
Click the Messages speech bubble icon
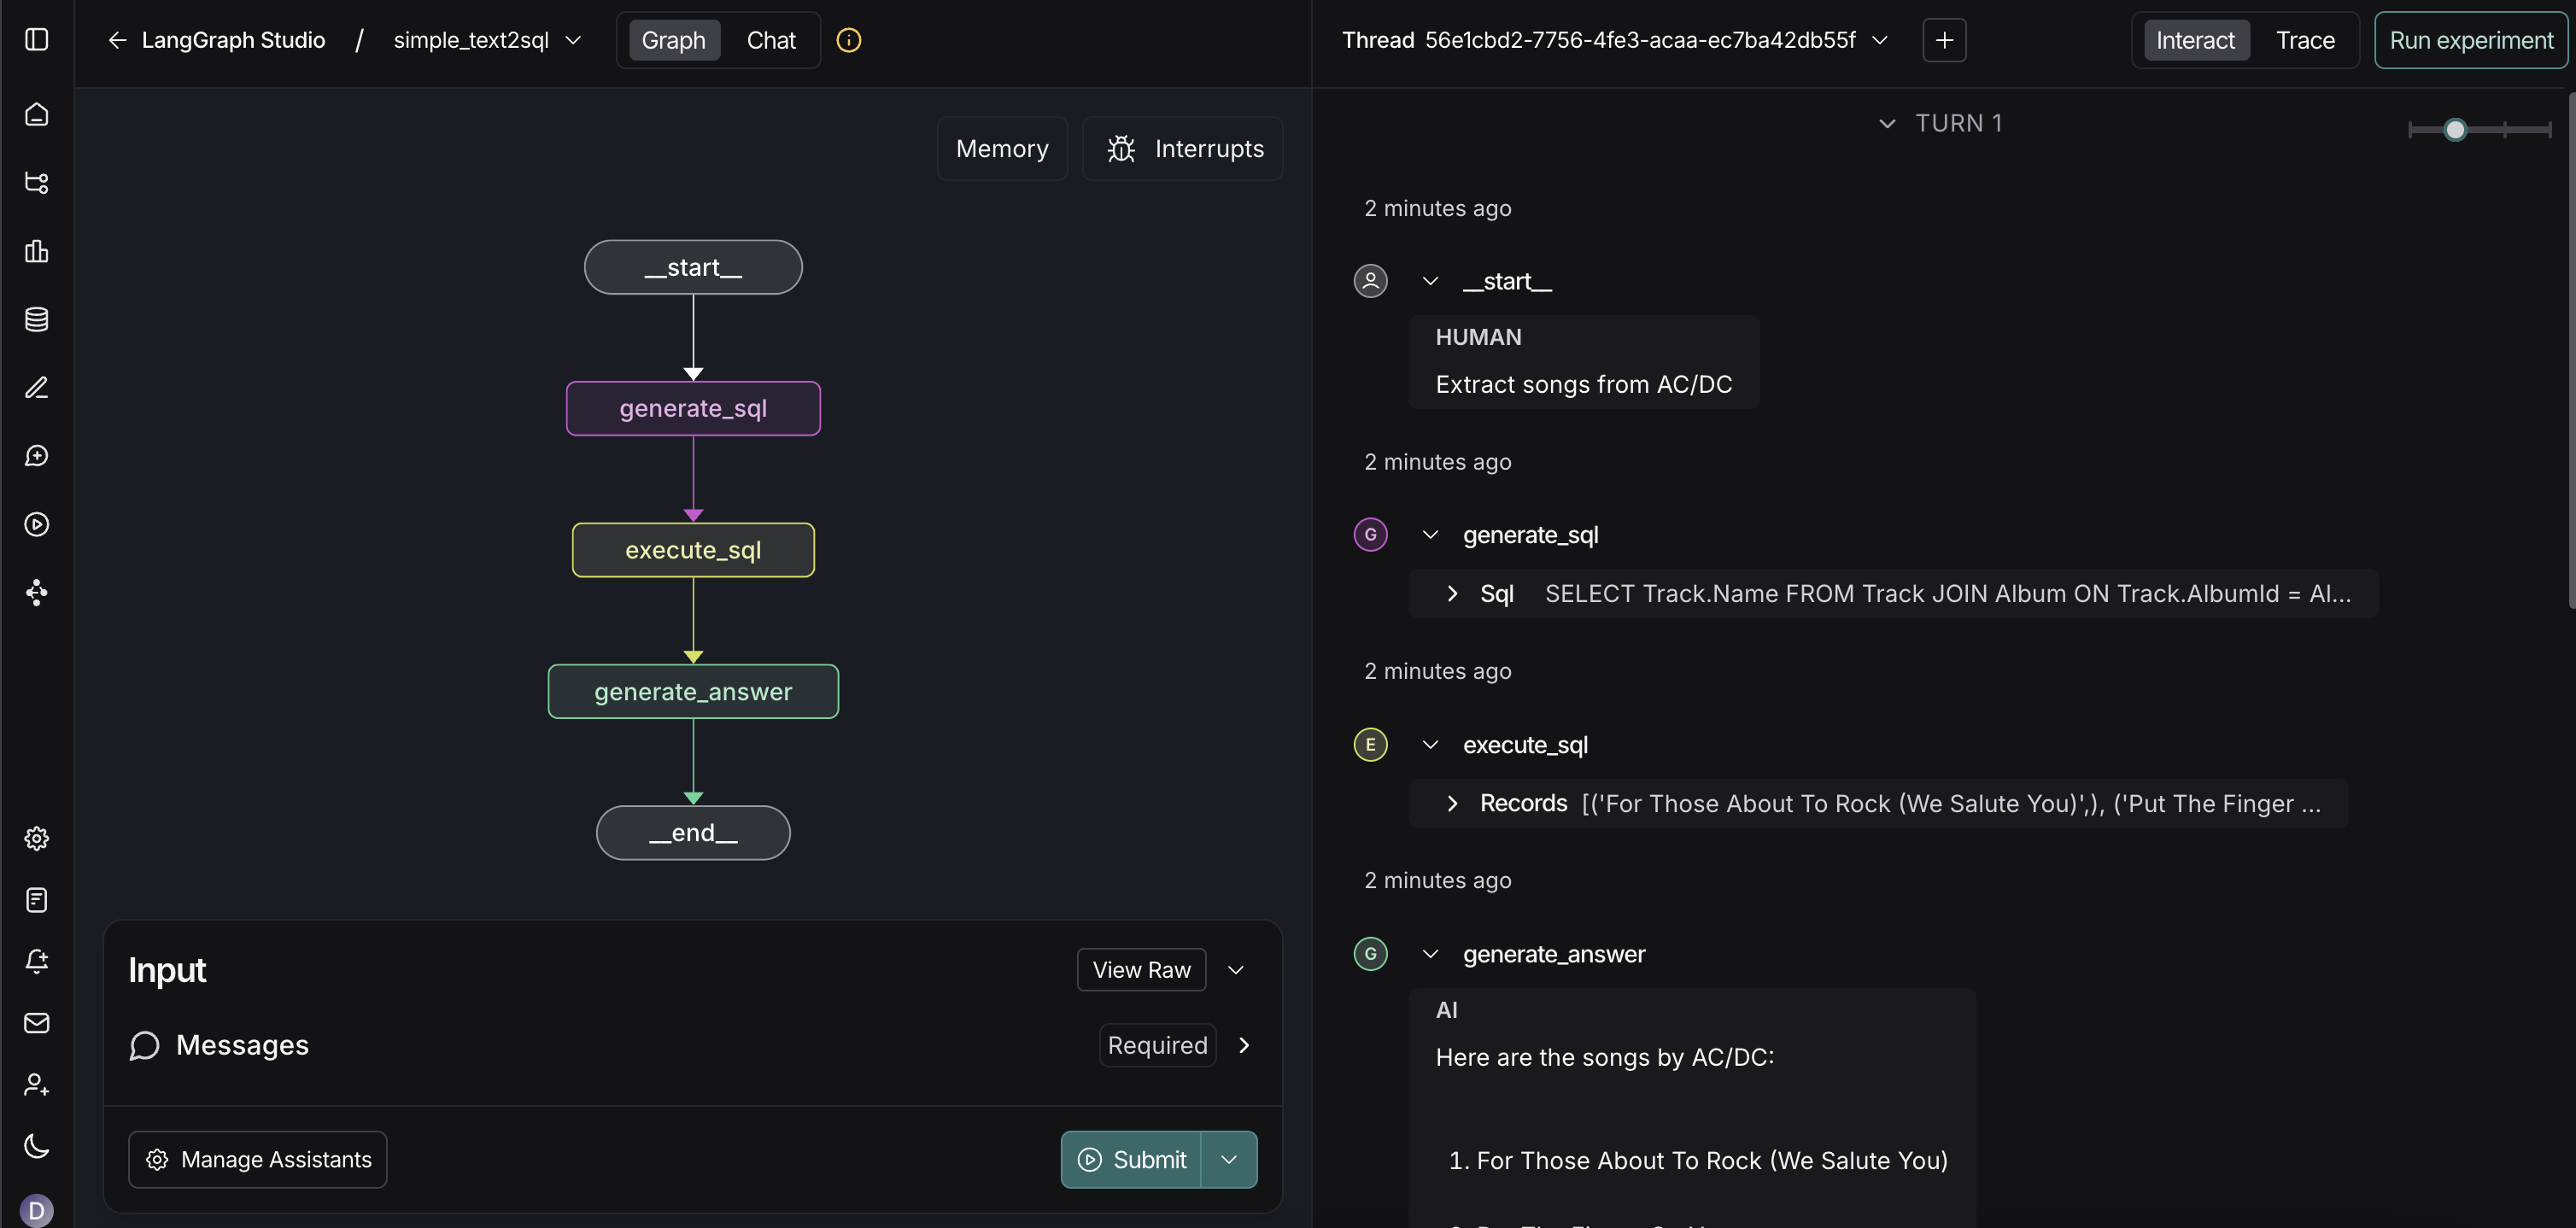point(145,1045)
